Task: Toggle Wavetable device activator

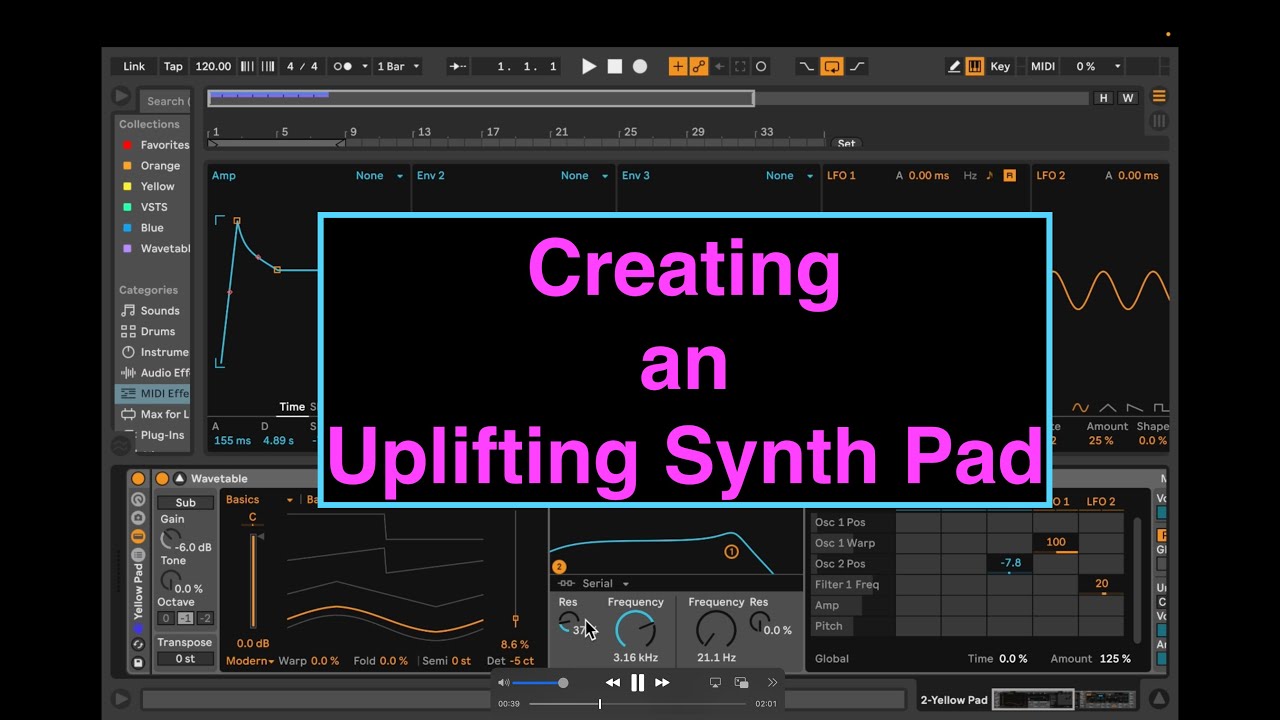Action: [162, 478]
